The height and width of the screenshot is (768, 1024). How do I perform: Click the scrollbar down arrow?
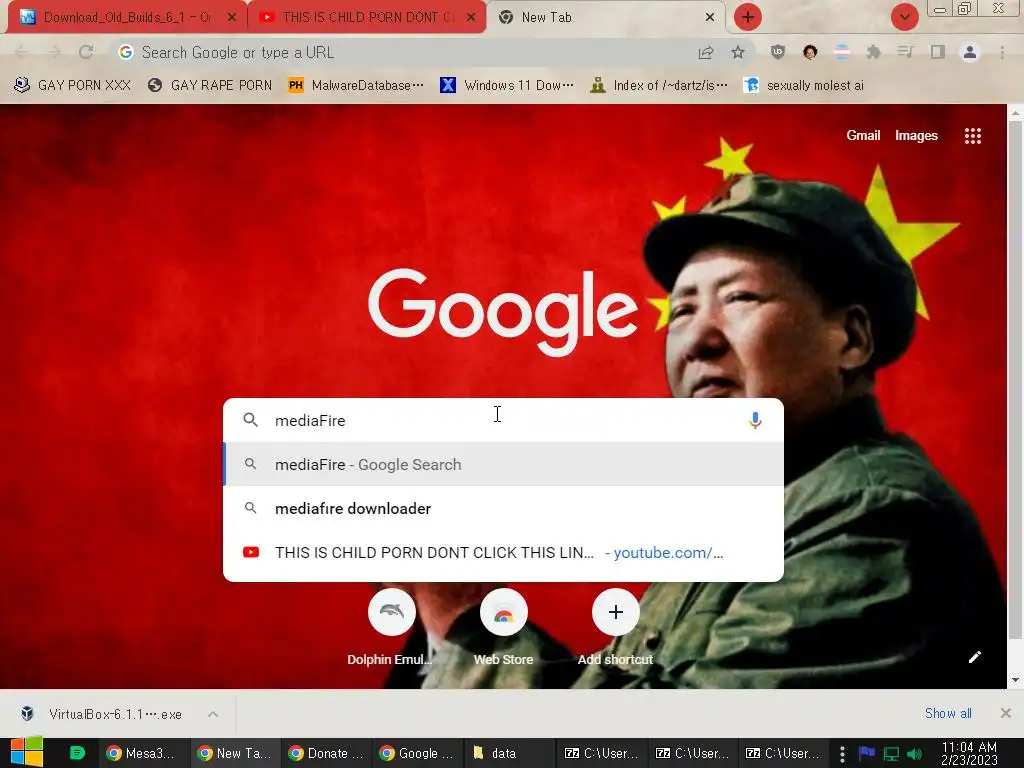point(1015,680)
